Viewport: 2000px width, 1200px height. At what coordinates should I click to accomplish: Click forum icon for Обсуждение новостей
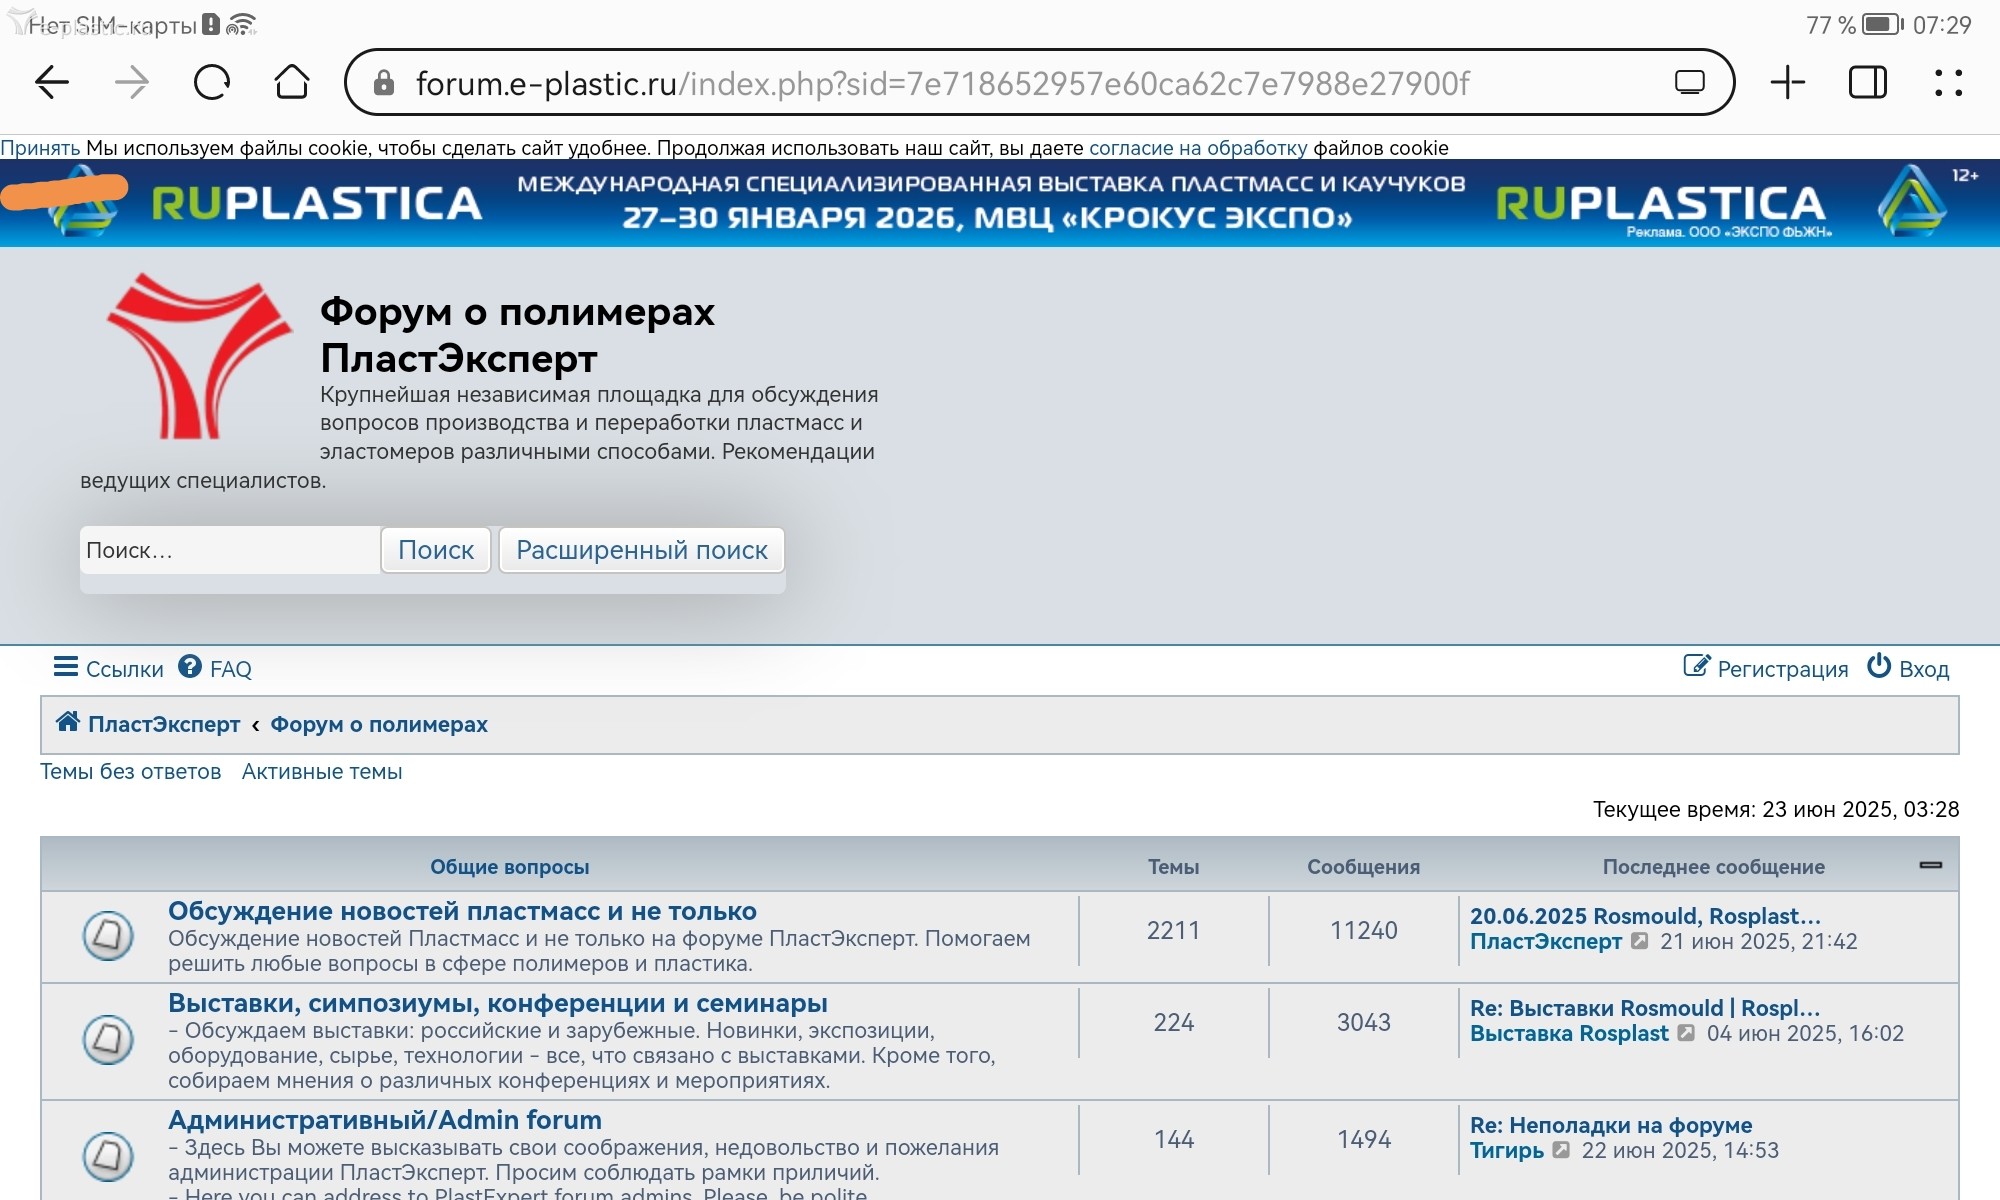pos(108,936)
